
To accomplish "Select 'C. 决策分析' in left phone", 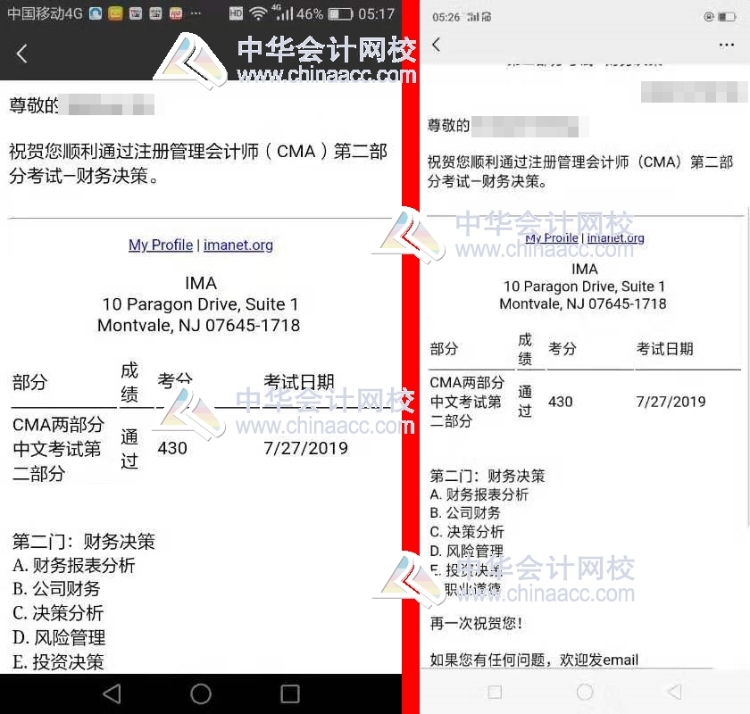I will tap(58, 613).
